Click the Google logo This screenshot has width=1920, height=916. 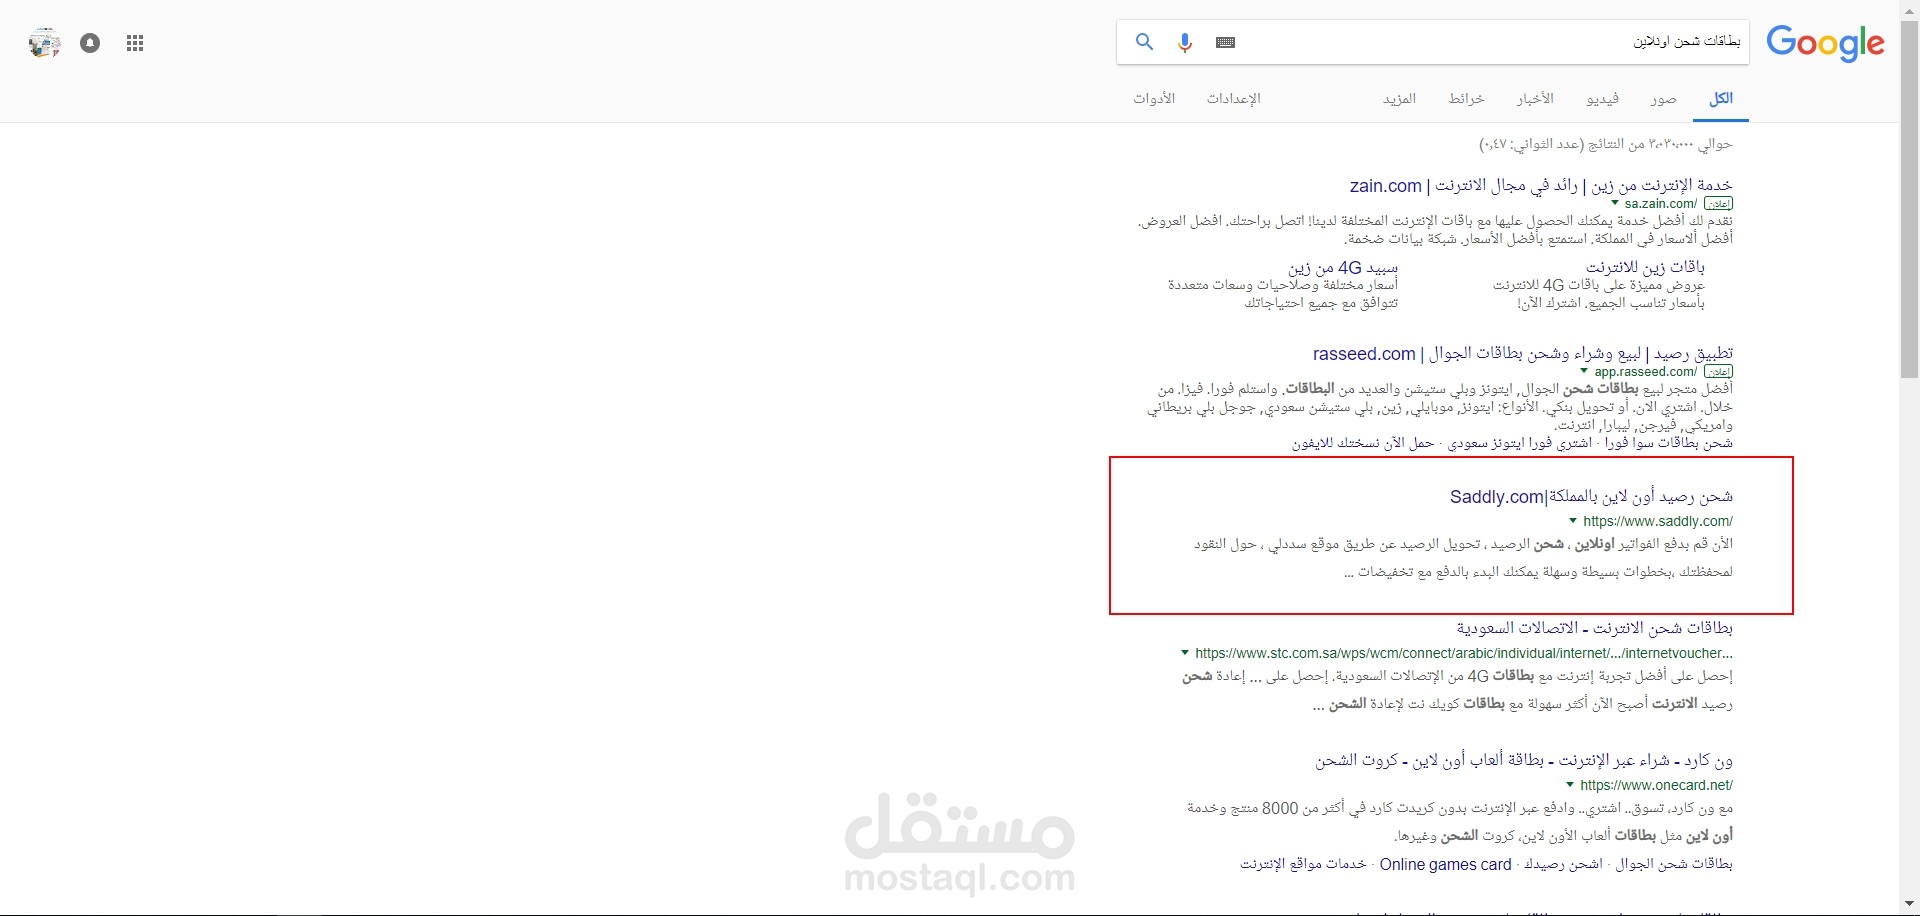pyautogui.click(x=1825, y=43)
